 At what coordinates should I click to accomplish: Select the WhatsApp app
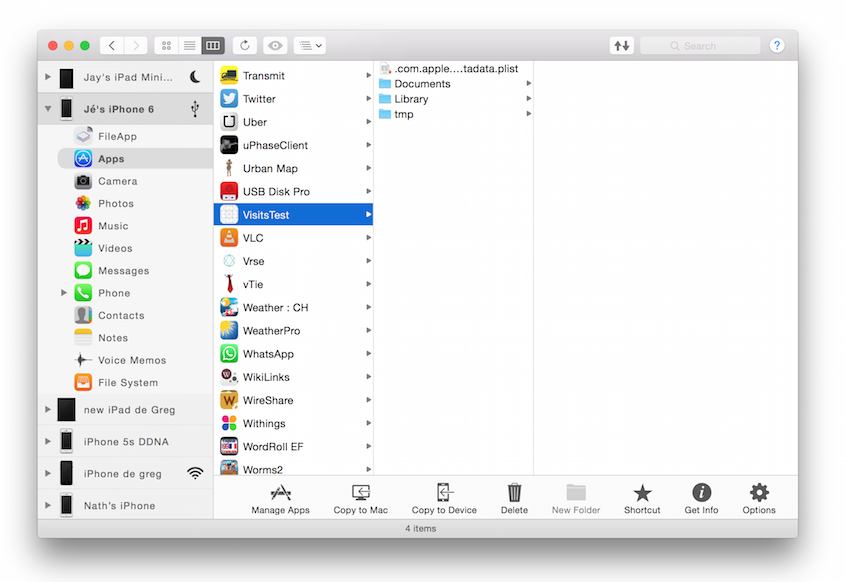[294, 354]
